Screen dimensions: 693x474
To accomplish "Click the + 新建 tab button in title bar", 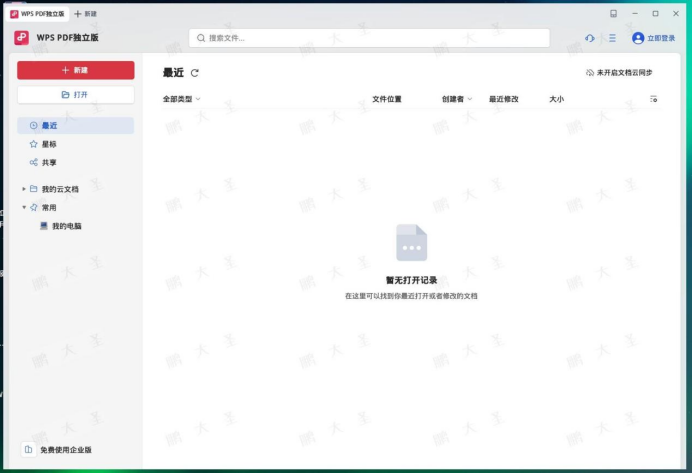I will [85, 14].
